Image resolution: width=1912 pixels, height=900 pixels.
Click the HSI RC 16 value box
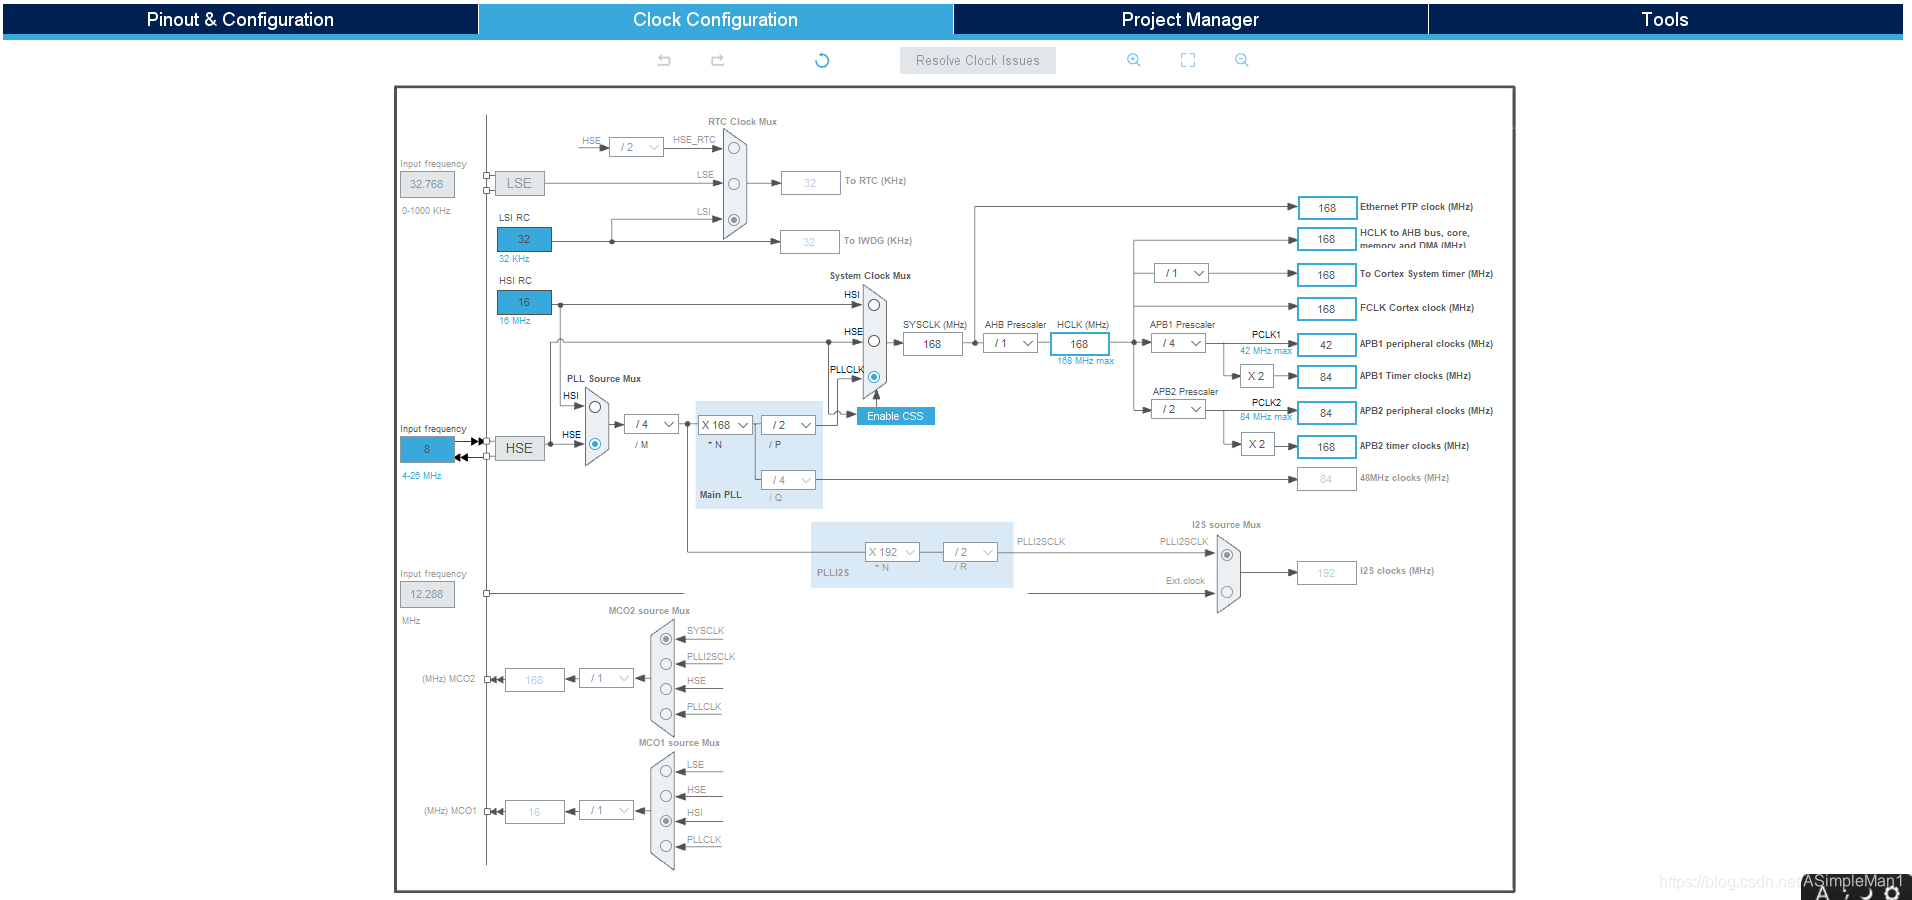tap(524, 302)
